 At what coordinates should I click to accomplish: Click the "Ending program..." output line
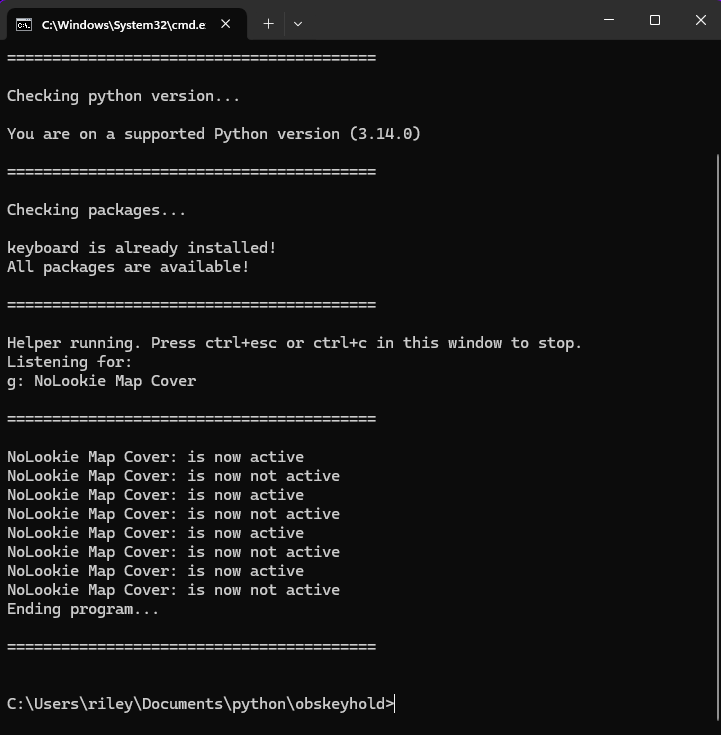pos(83,609)
